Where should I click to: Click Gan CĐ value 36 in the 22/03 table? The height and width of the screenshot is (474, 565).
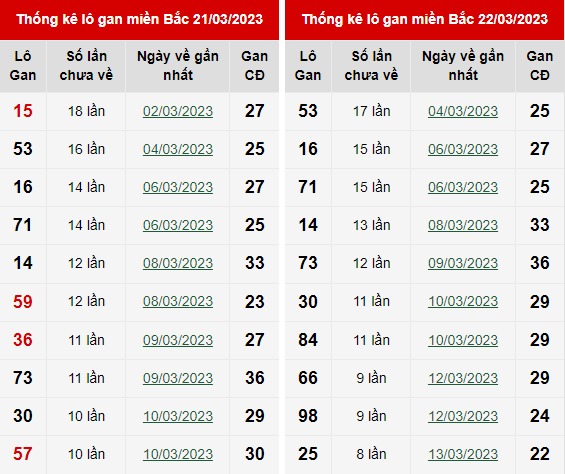click(539, 263)
